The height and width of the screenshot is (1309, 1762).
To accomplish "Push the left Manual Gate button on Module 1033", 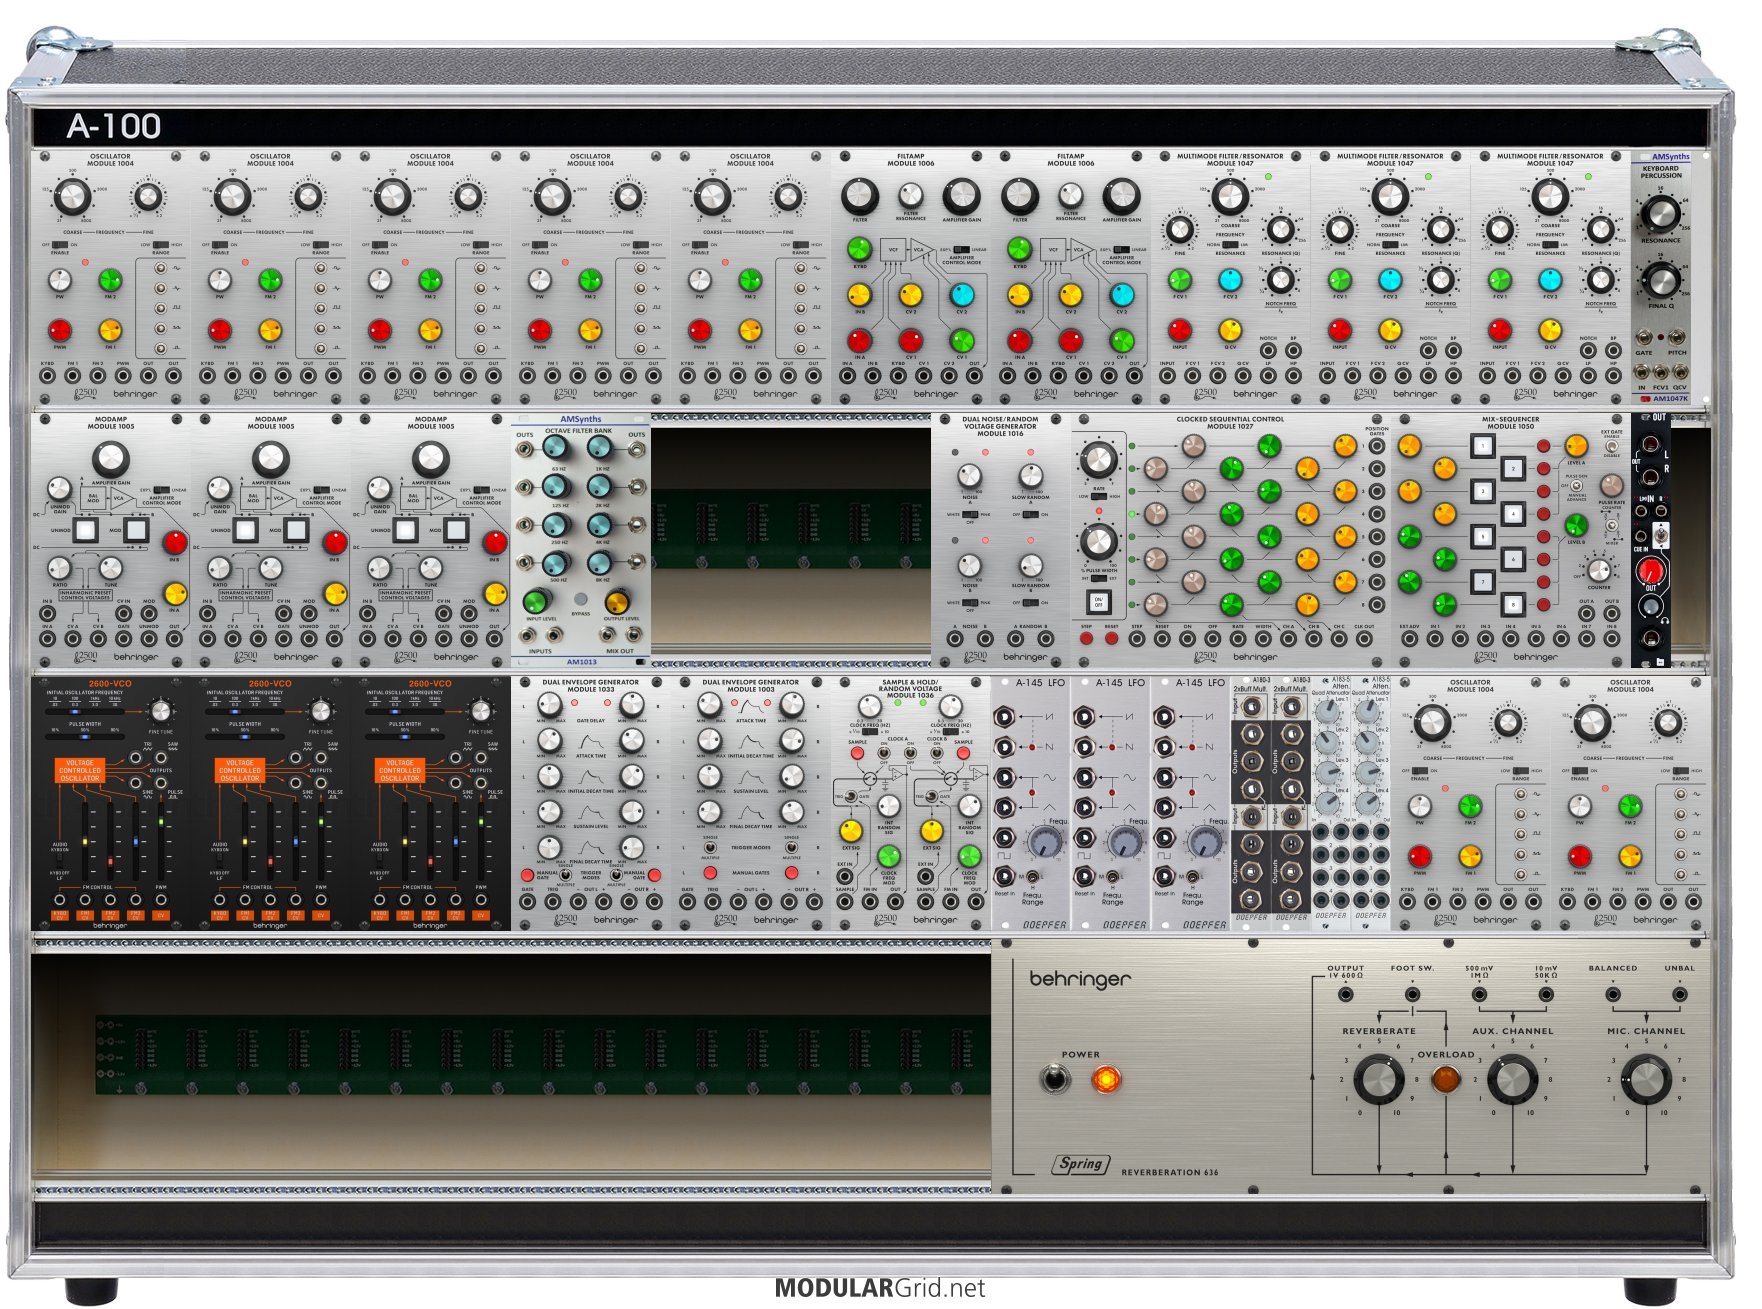I will (x=527, y=875).
